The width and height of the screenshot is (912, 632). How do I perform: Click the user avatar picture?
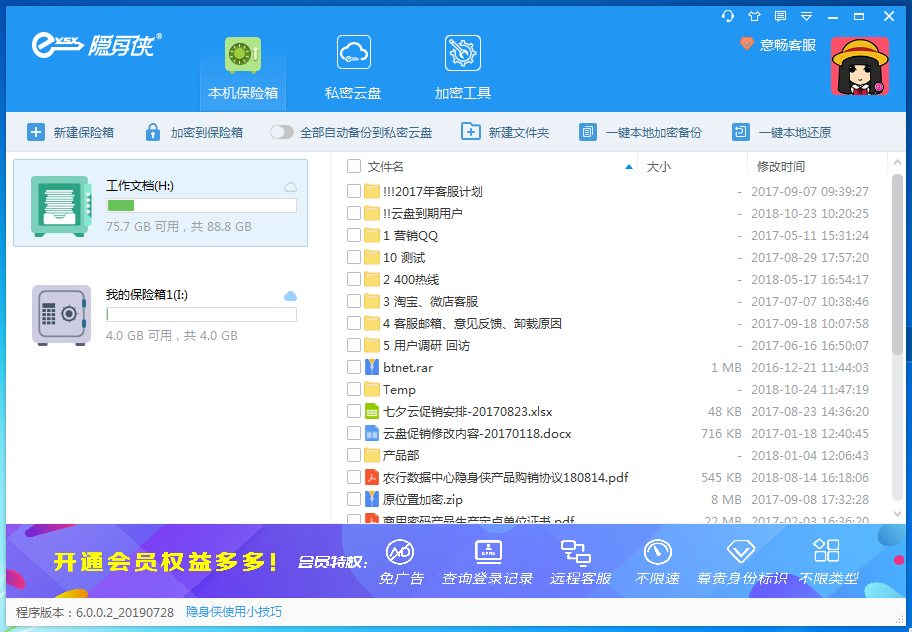tap(860, 67)
